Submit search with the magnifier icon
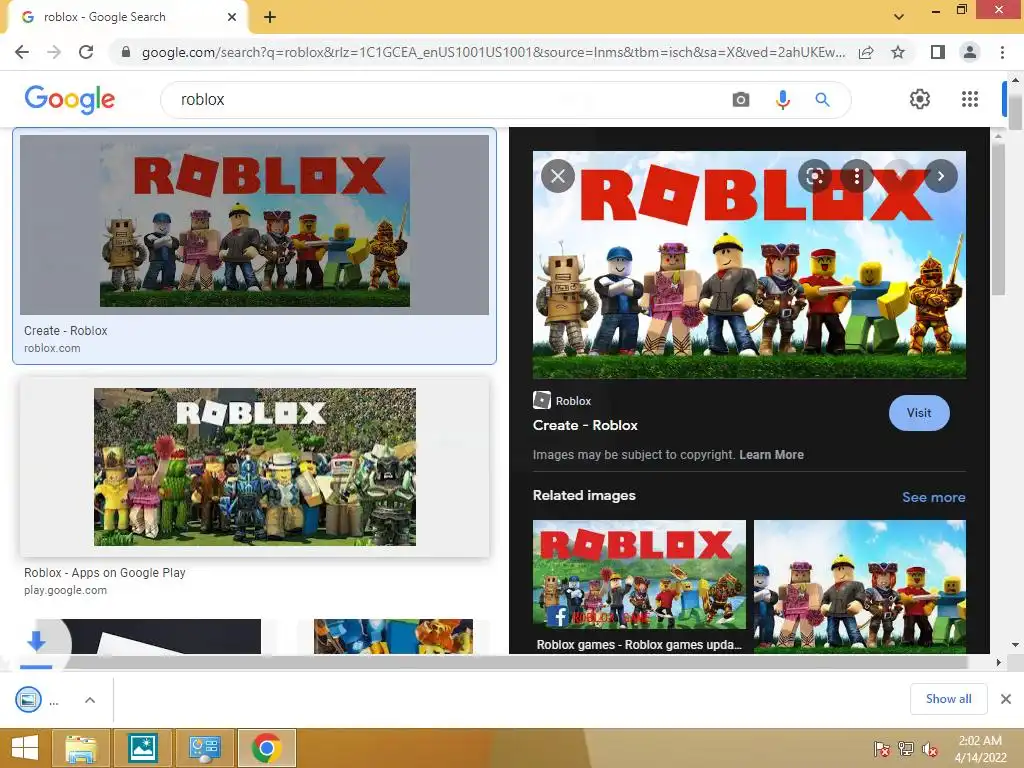Viewport: 1024px width, 768px height. [x=822, y=99]
